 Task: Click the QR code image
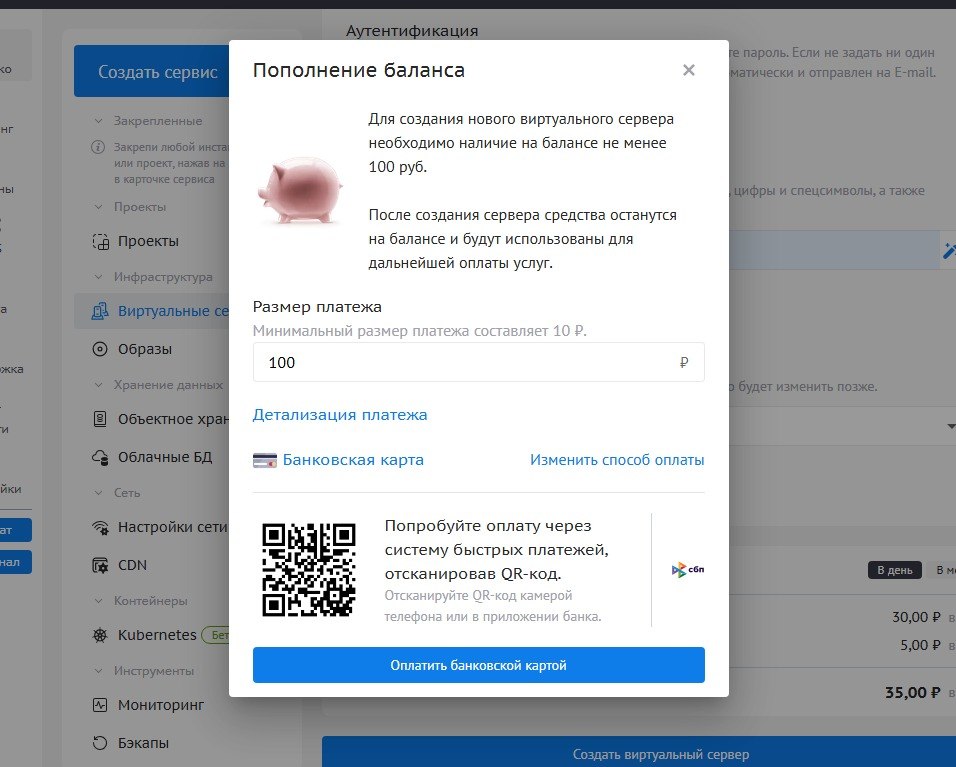point(309,569)
